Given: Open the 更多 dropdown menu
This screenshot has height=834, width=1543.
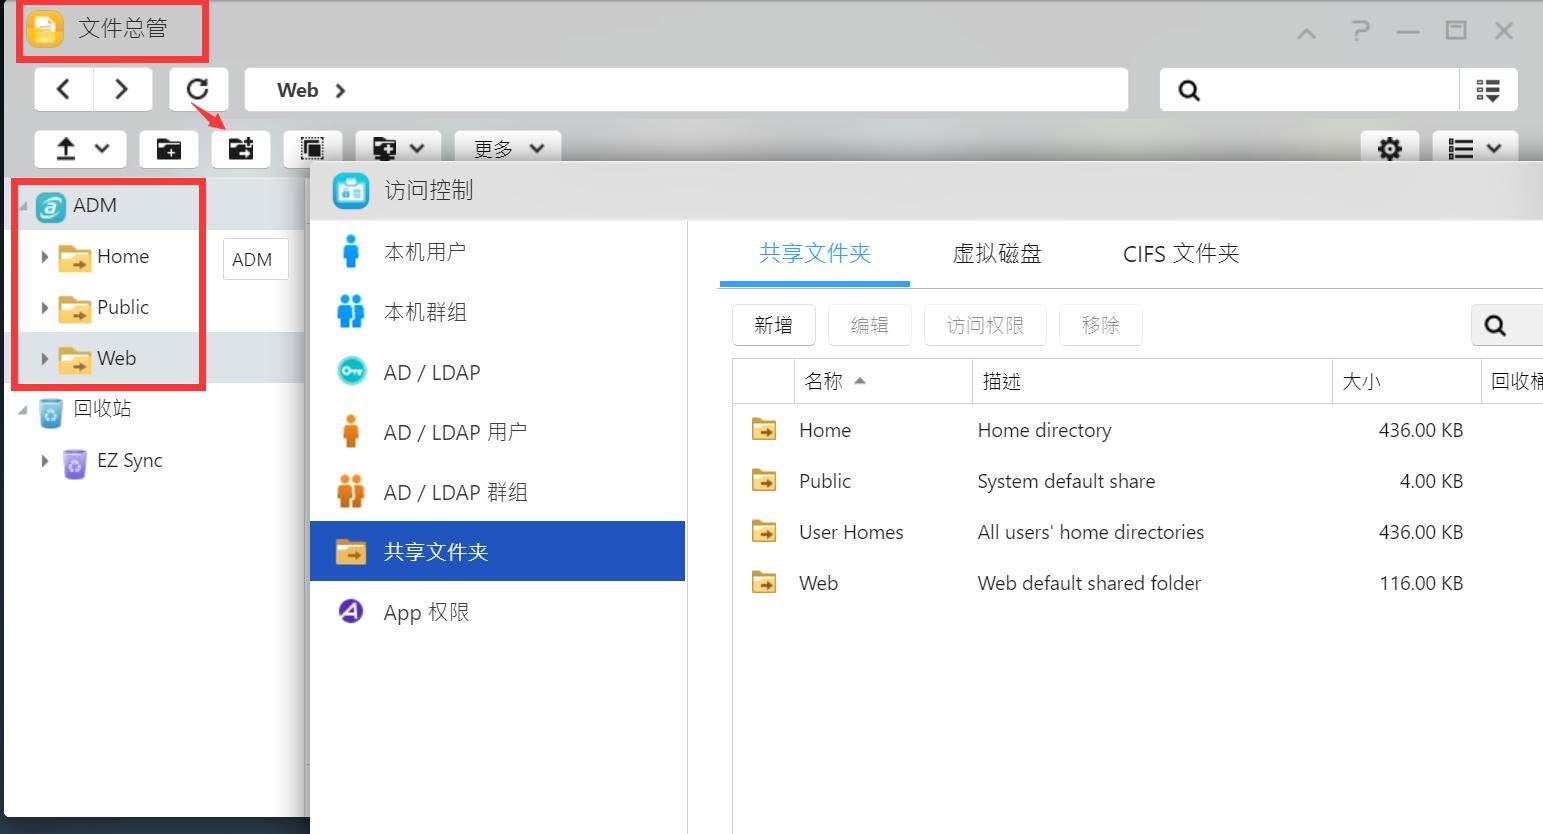Looking at the screenshot, I should click(x=506, y=146).
